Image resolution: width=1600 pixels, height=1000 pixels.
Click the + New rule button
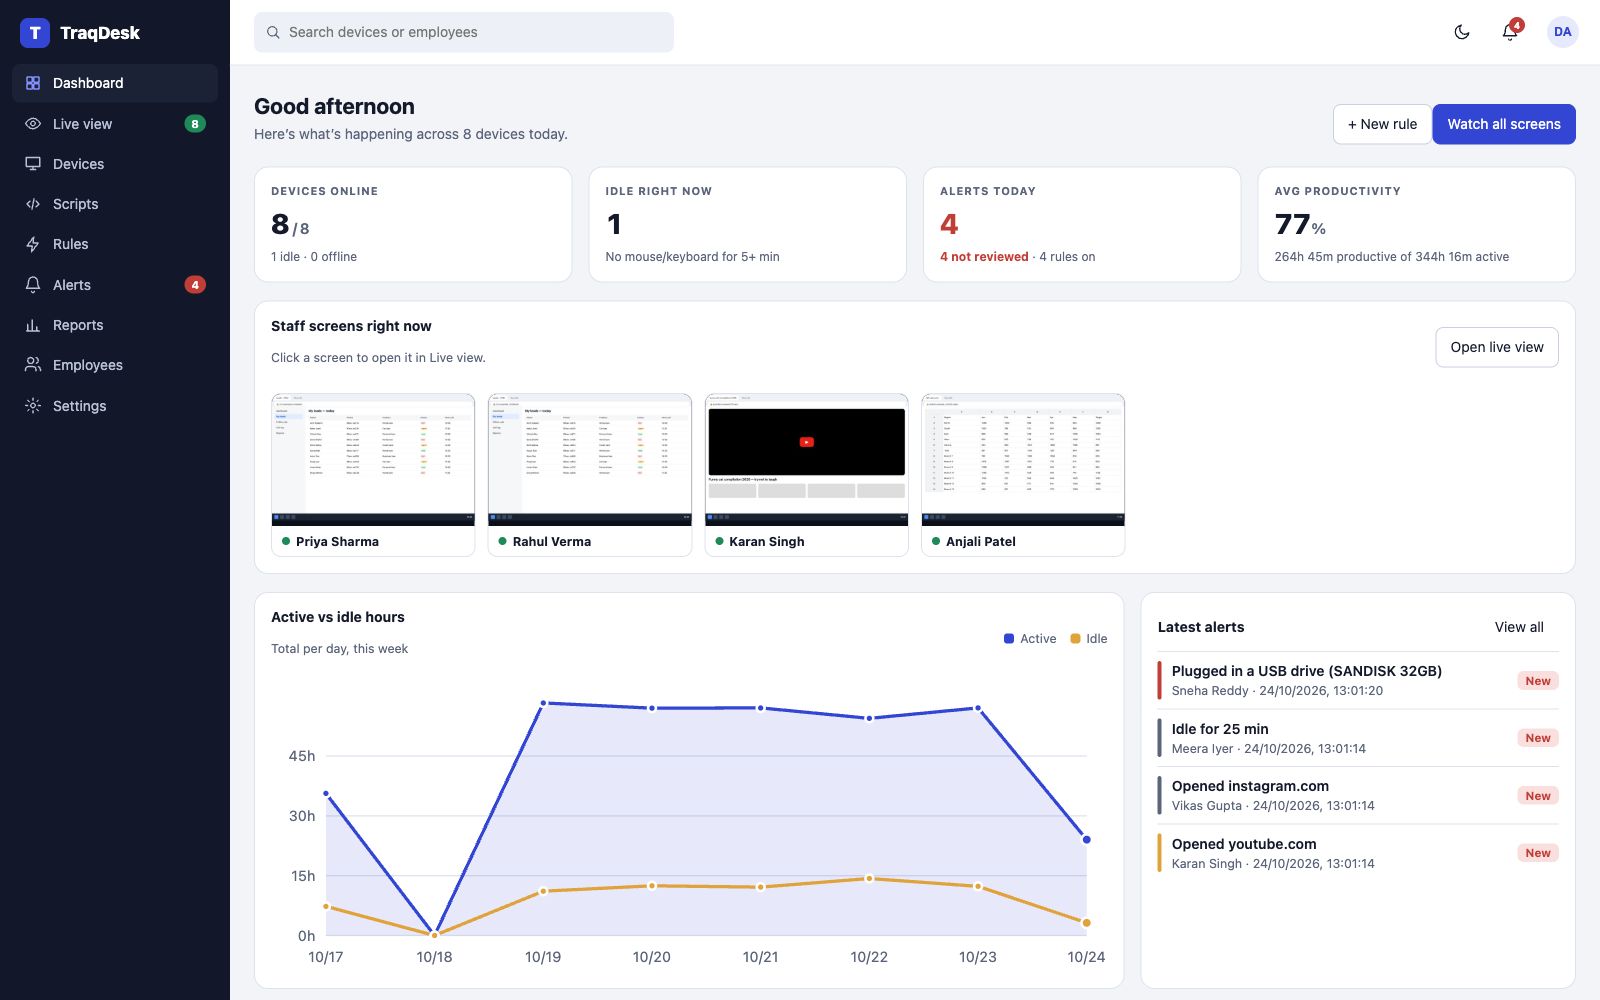pyautogui.click(x=1382, y=124)
